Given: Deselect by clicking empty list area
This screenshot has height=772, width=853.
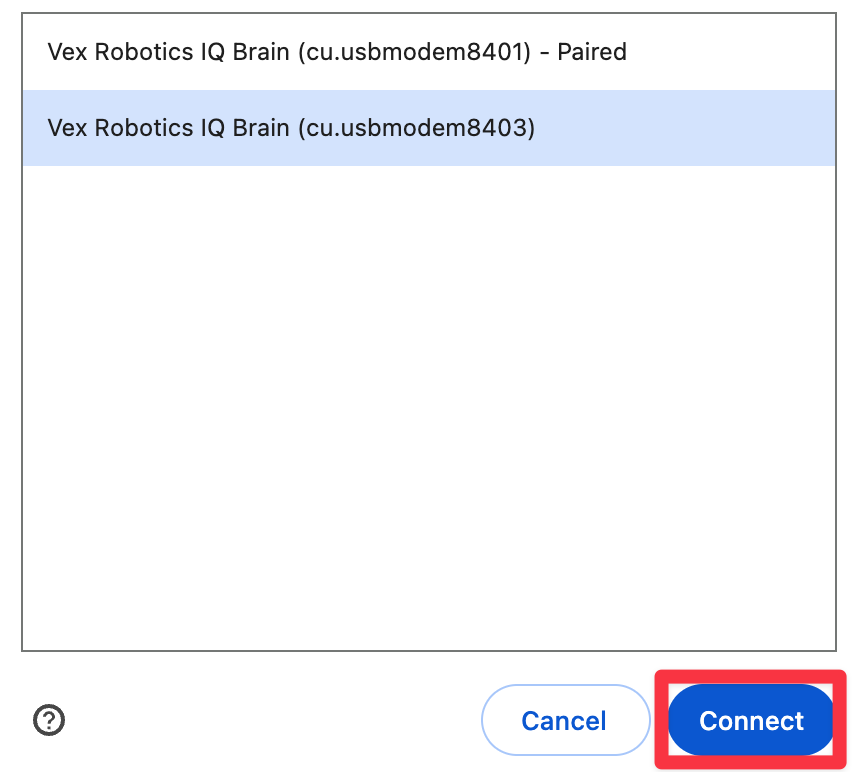Looking at the screenshot, I should [428, 400].
